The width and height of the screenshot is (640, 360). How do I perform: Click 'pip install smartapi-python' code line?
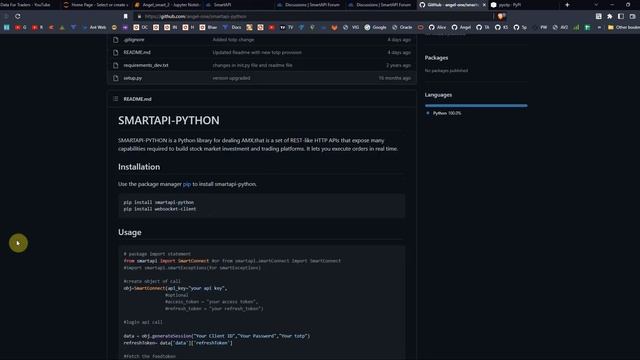[159, 202]
